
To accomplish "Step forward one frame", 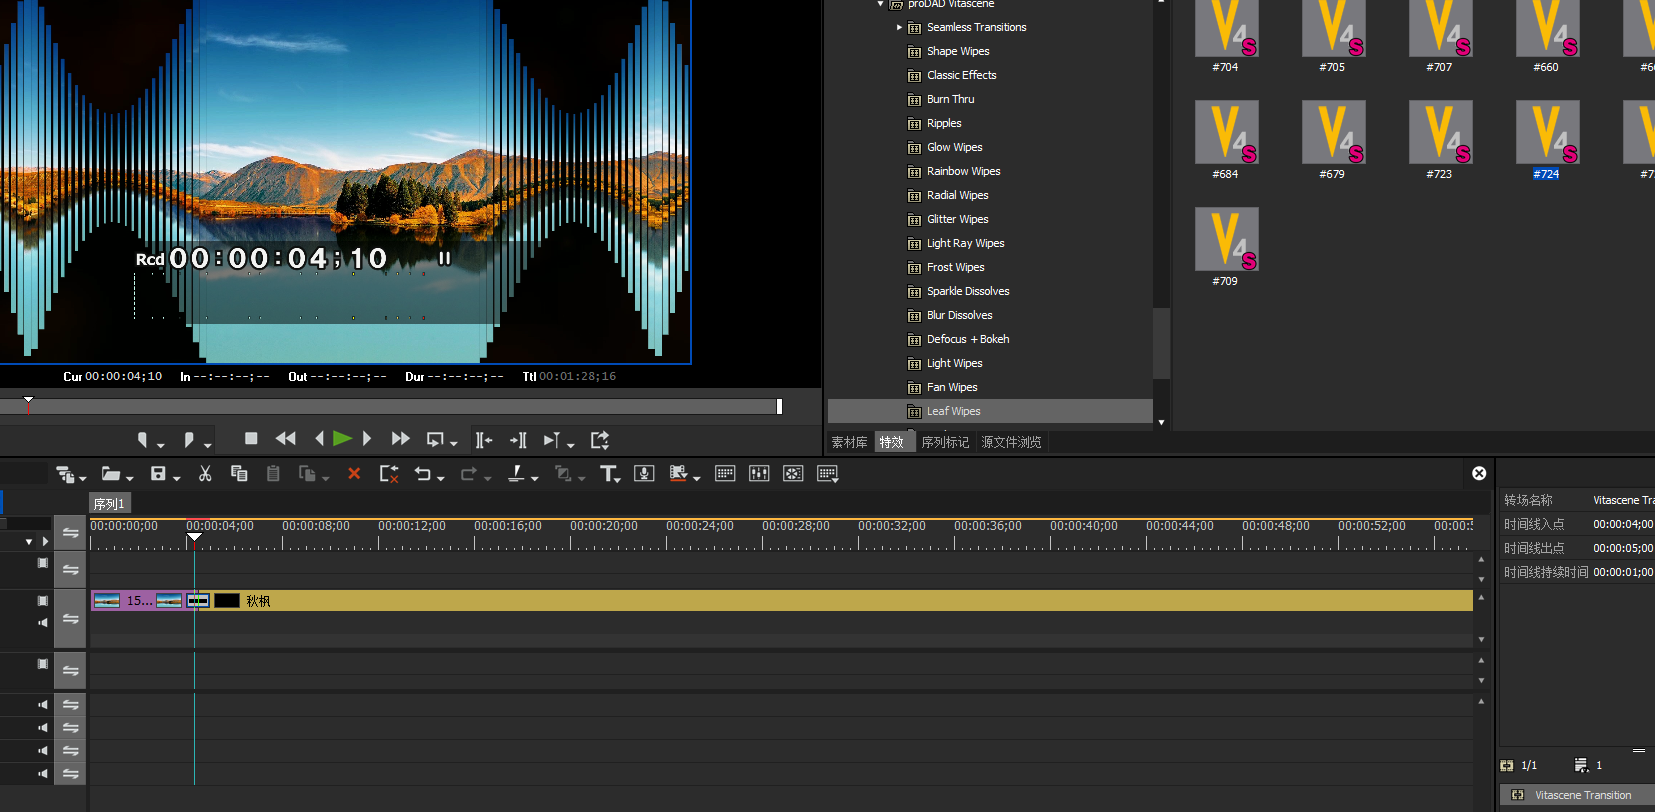I will click(367, 438).
